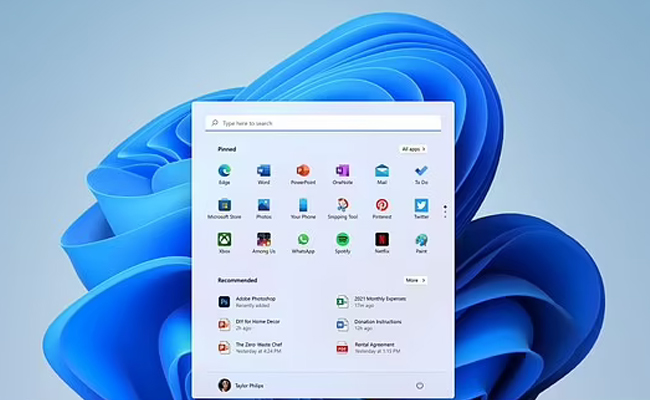Open The Zero Waste Chef file

pyautogui.click(x=250, y=348)
